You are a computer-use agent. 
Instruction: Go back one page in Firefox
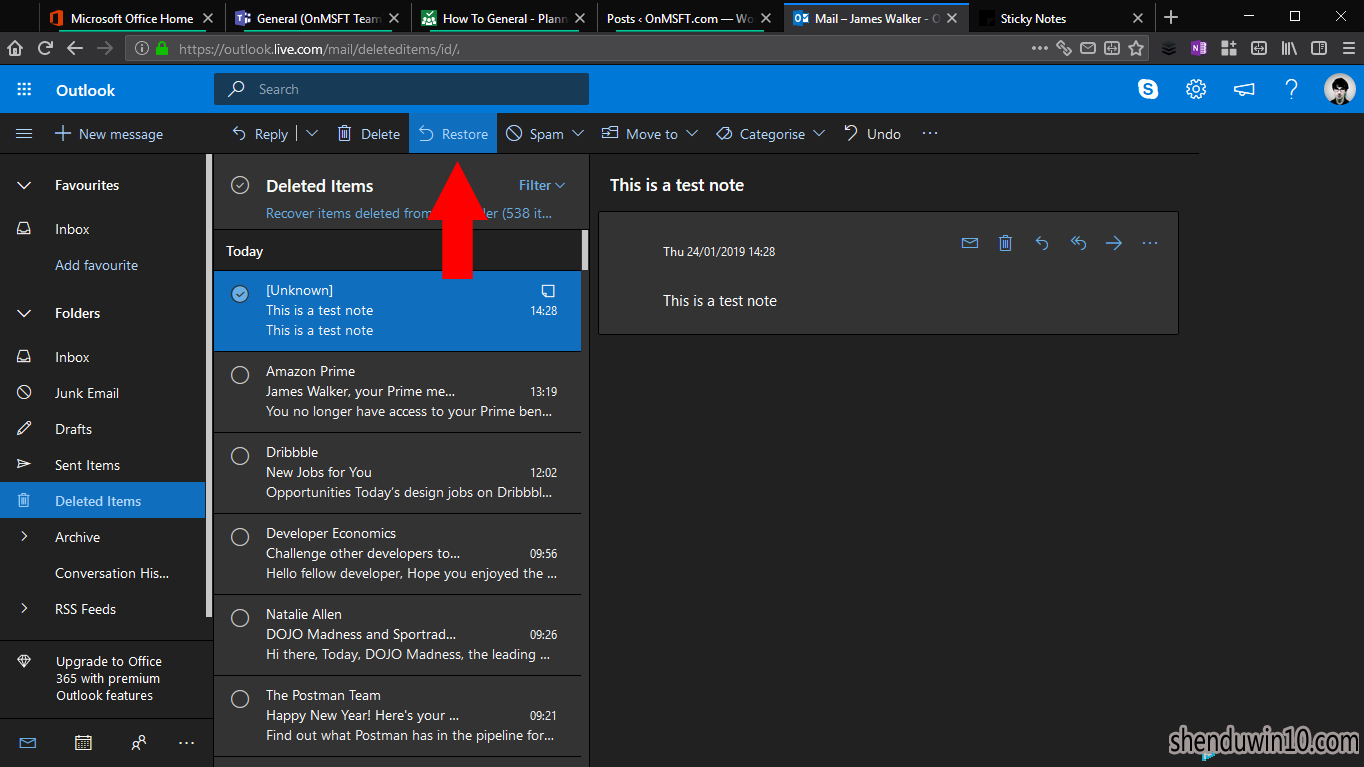click(75, 47)
